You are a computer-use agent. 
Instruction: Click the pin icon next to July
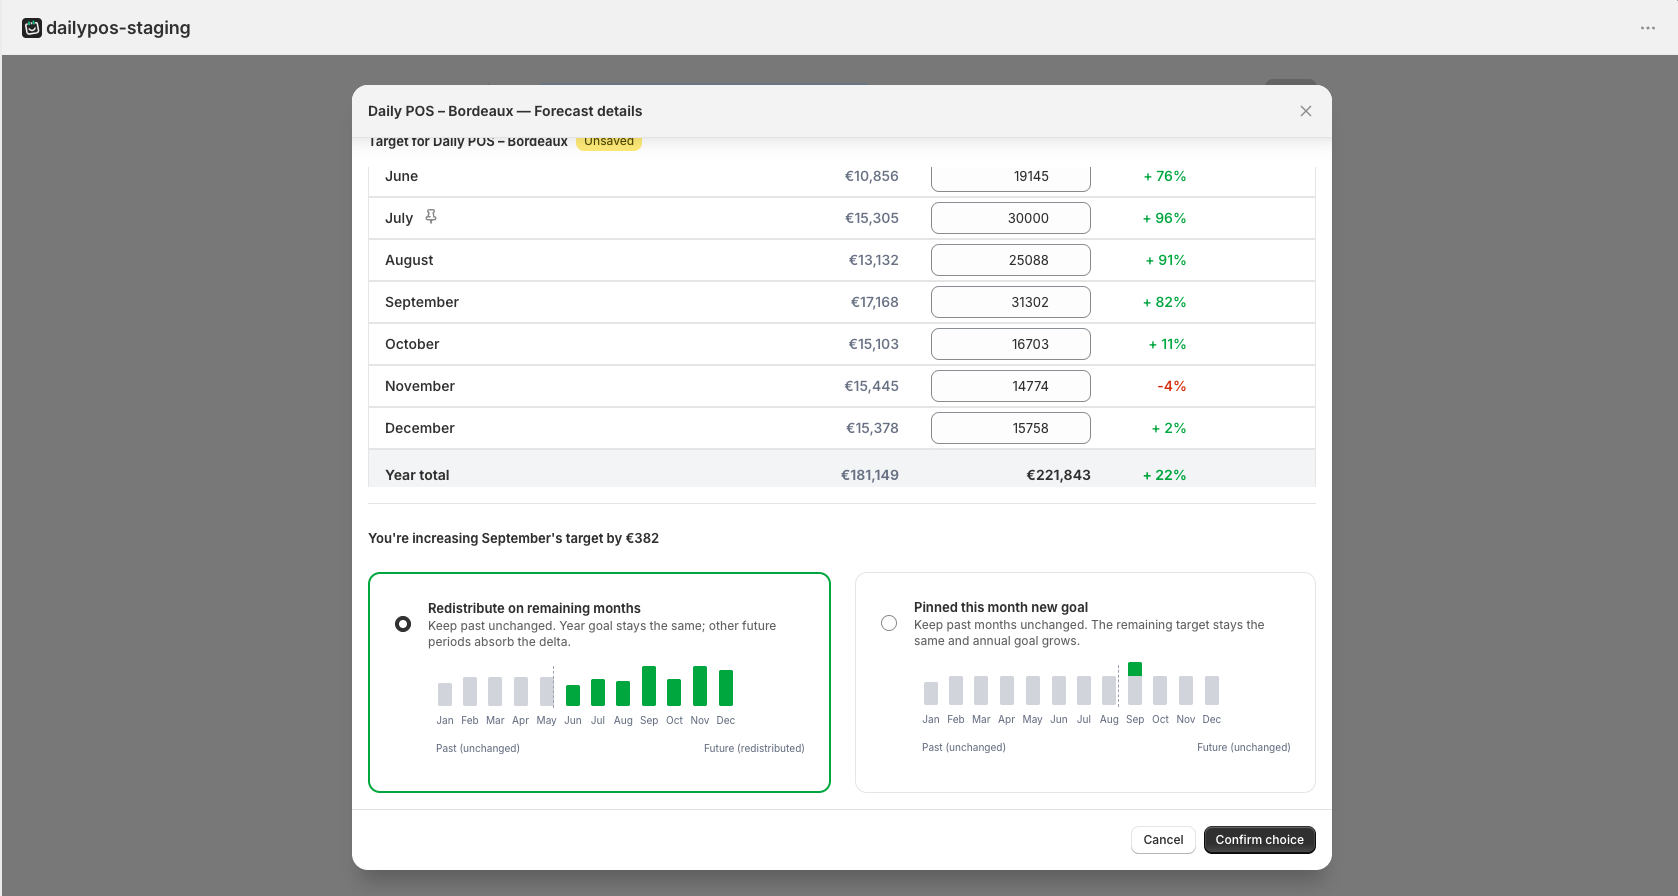coord(431,216)
